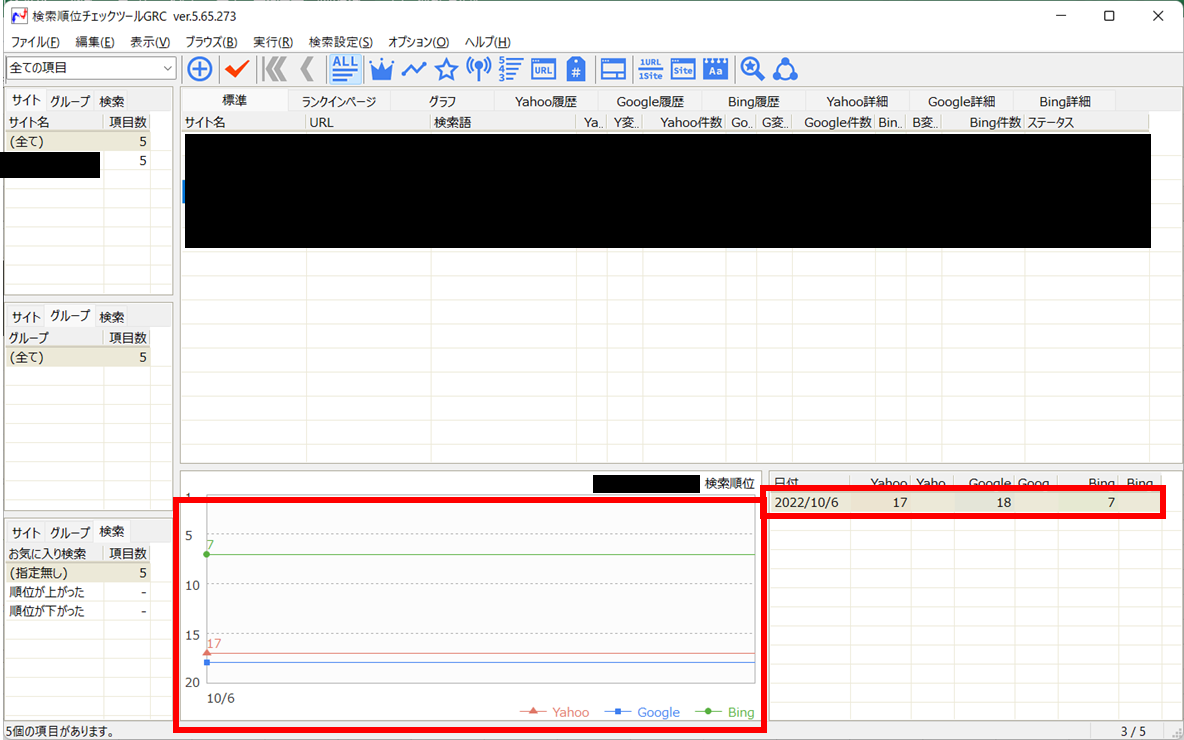
Task: Open the 検索設定 menu
Action: [x=341, y=42]
